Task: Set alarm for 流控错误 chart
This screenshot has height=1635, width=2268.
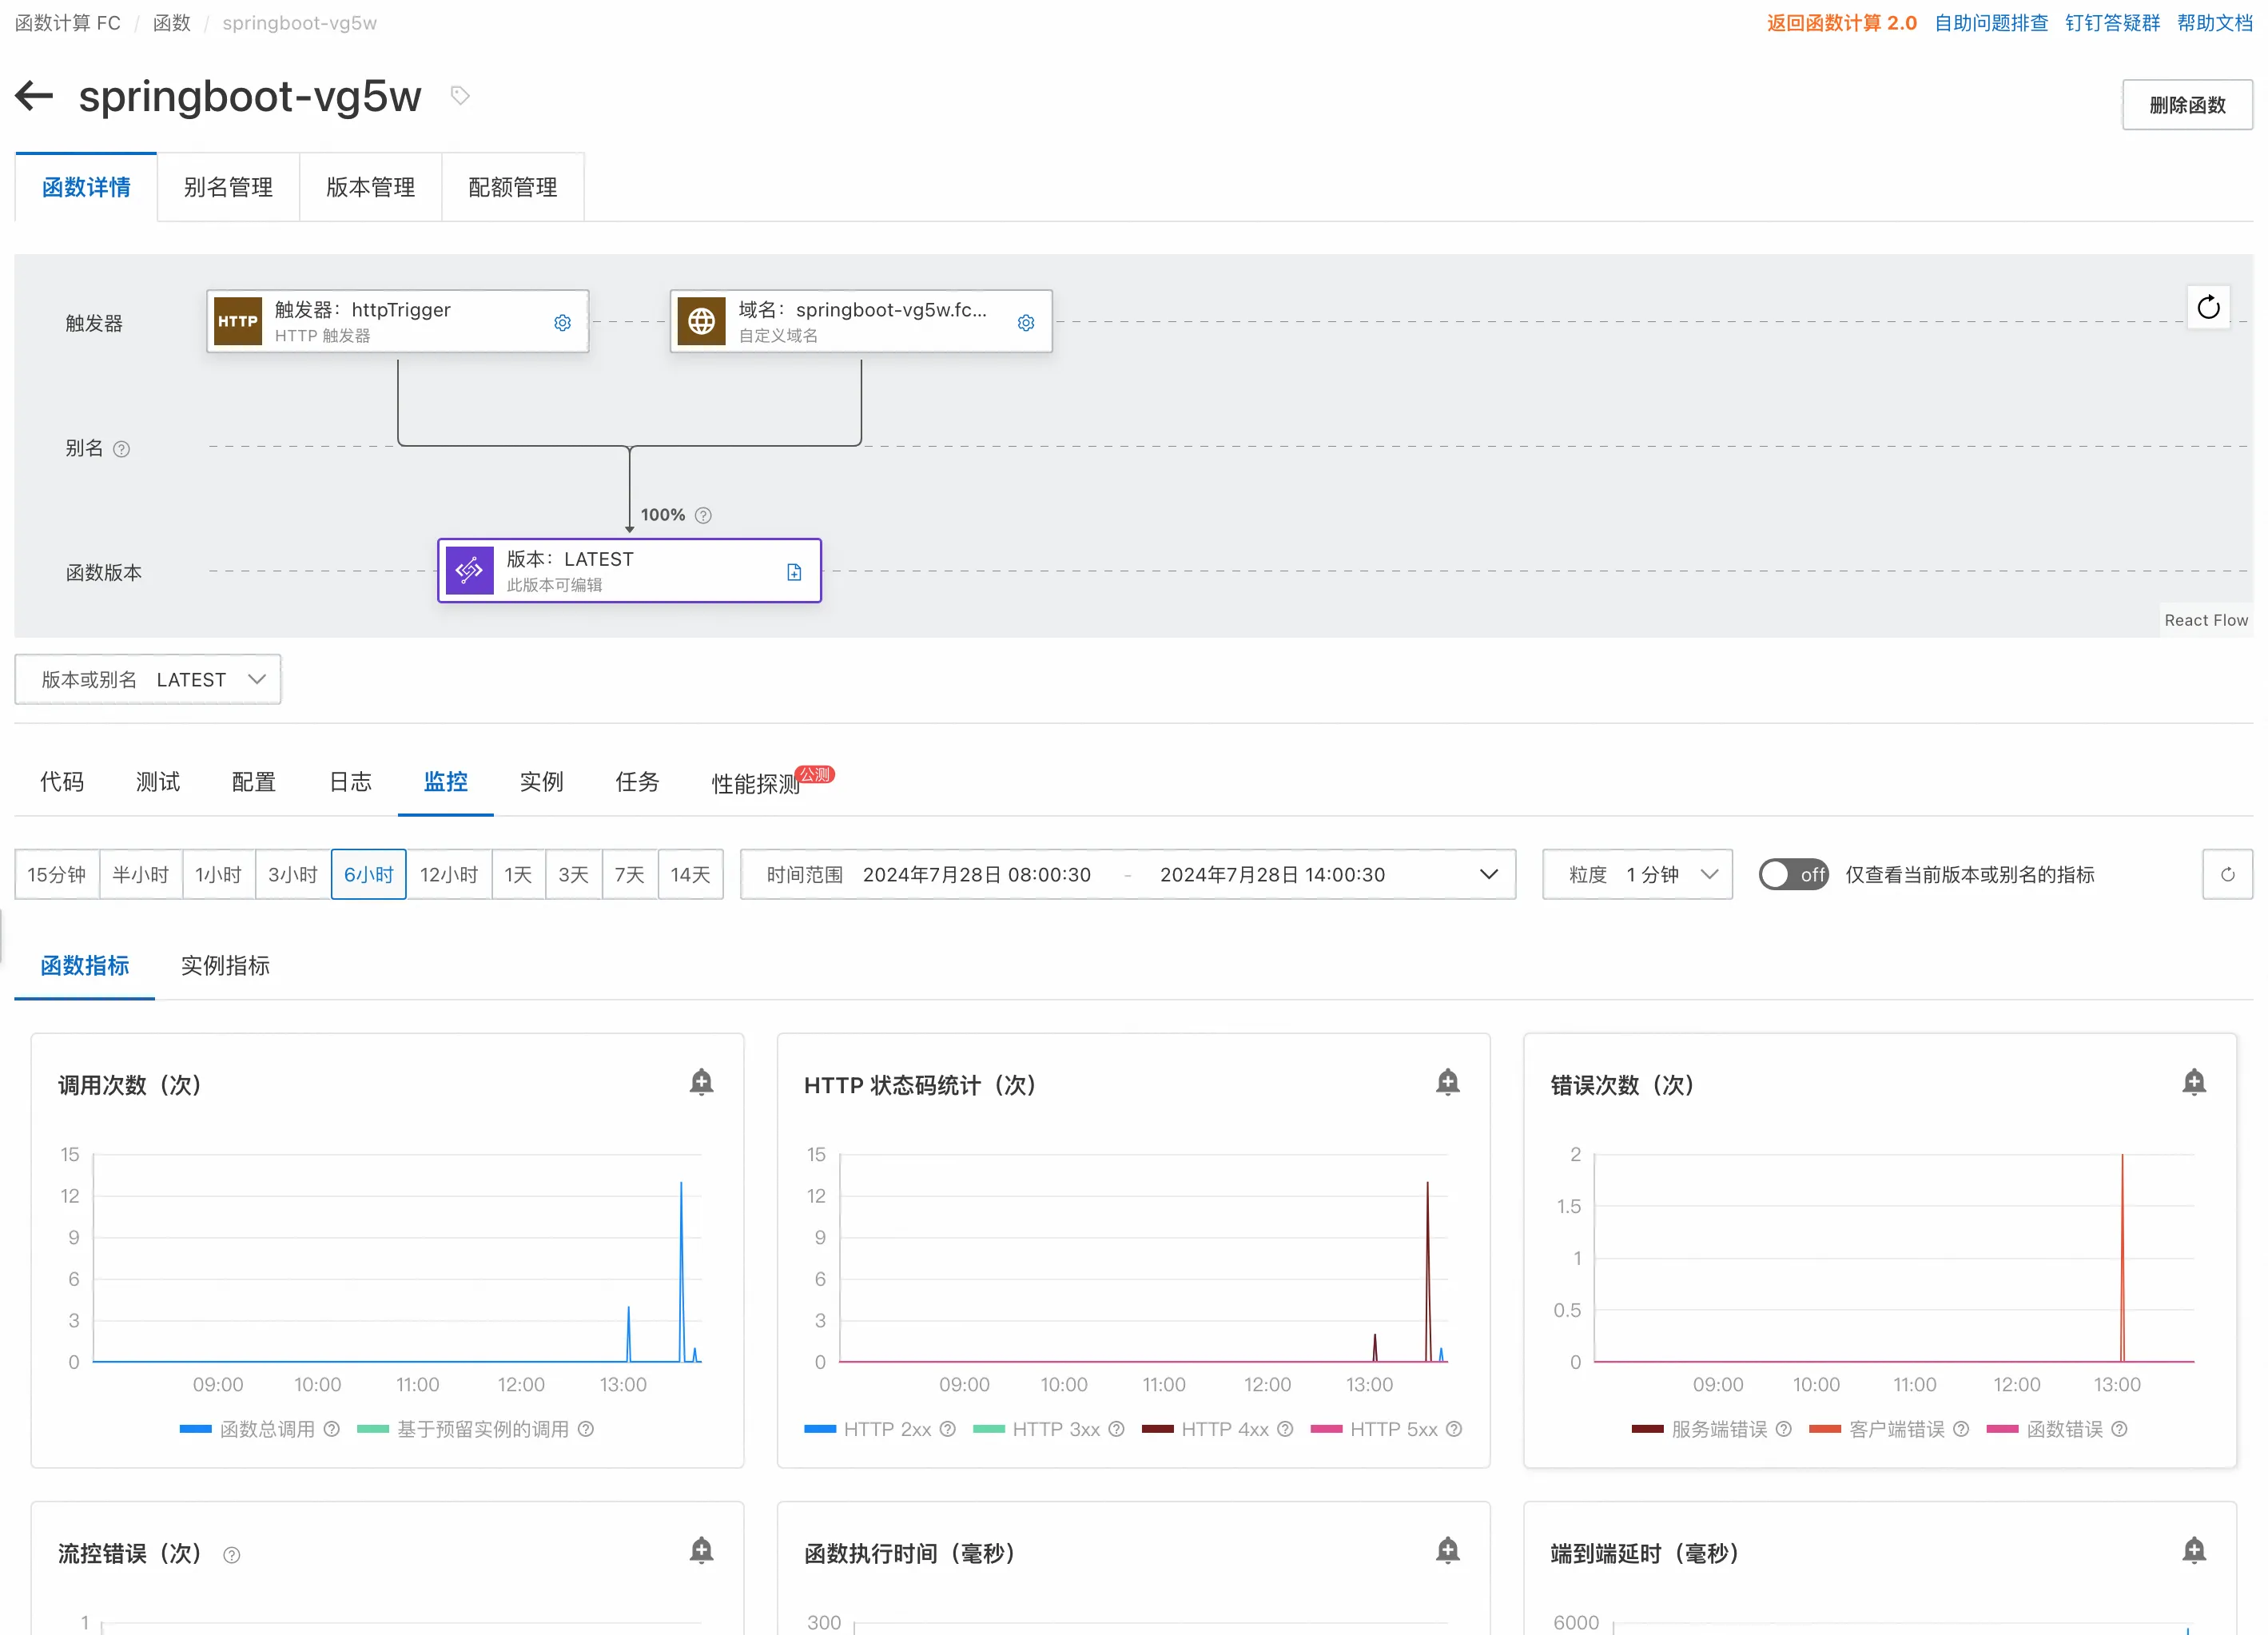Action: click(702, 1550)
